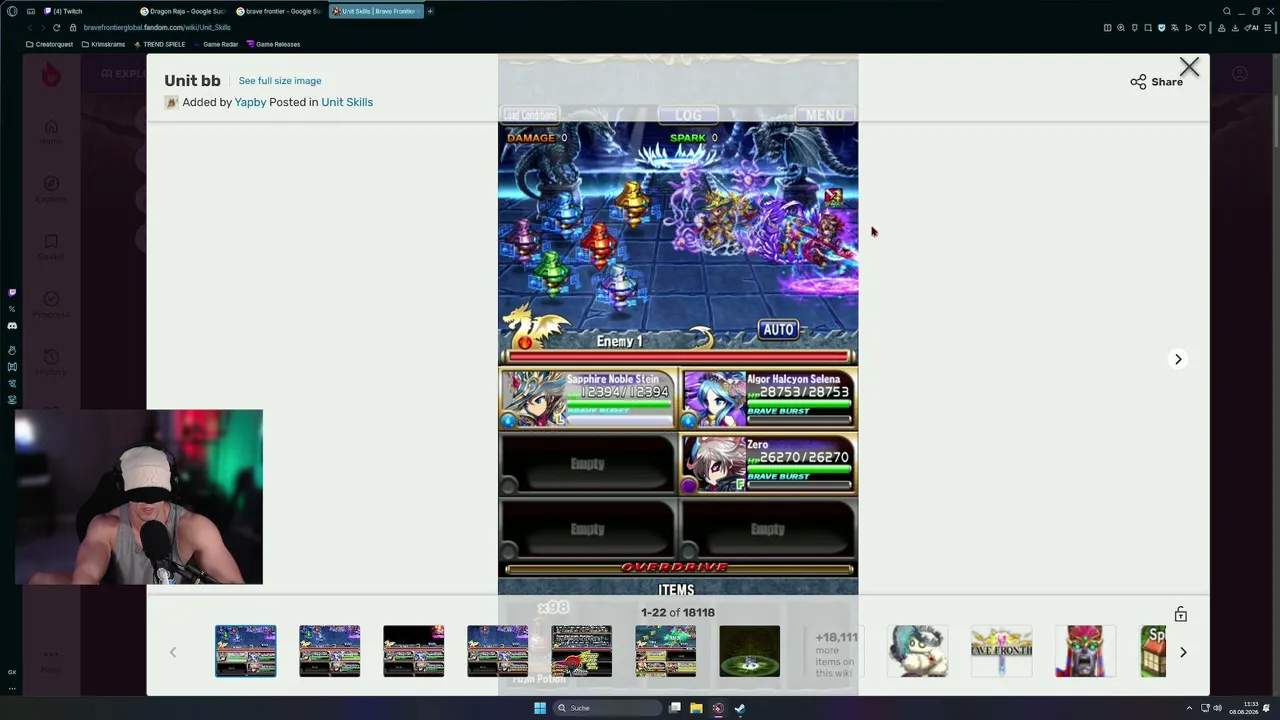Go to the next image with the right arrow
Viewport: 1280px width, 720px height.
[x=1178, y=359]
